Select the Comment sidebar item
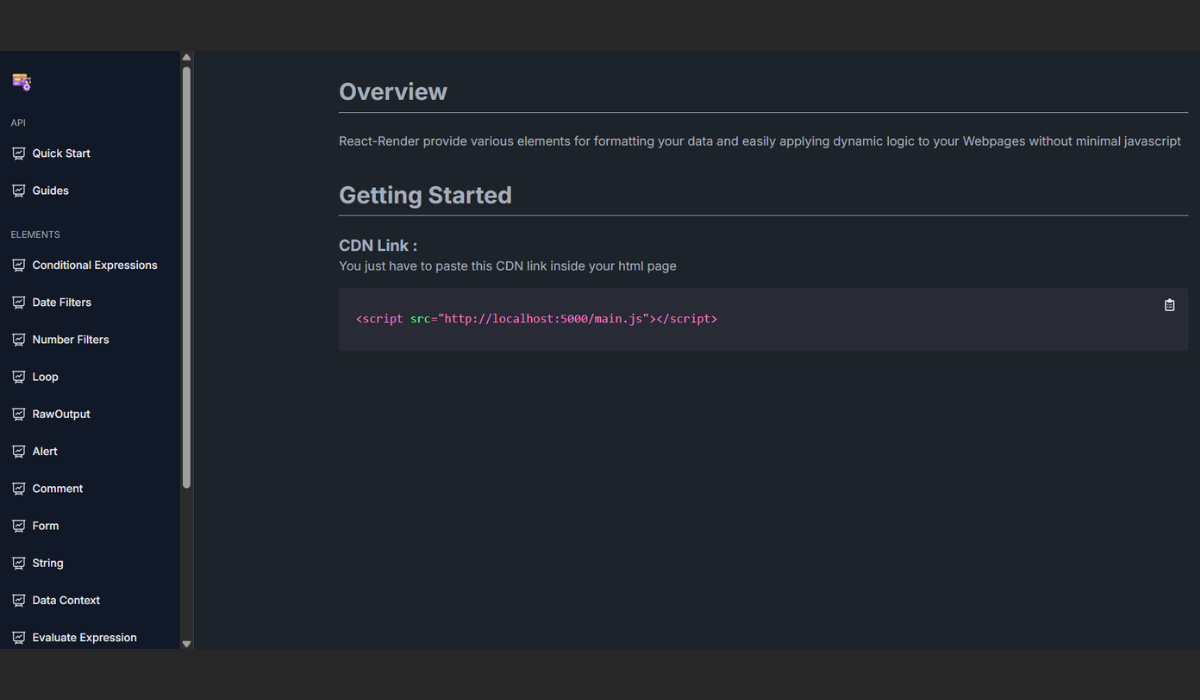The image size is (1200, 700). 58,488
